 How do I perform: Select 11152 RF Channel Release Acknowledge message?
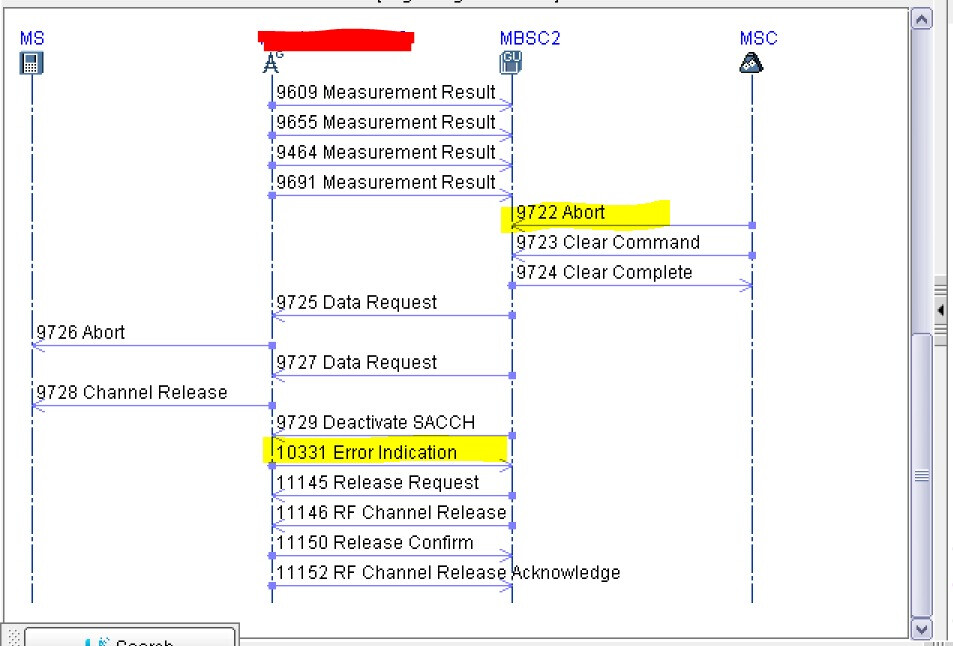point(448,572)
